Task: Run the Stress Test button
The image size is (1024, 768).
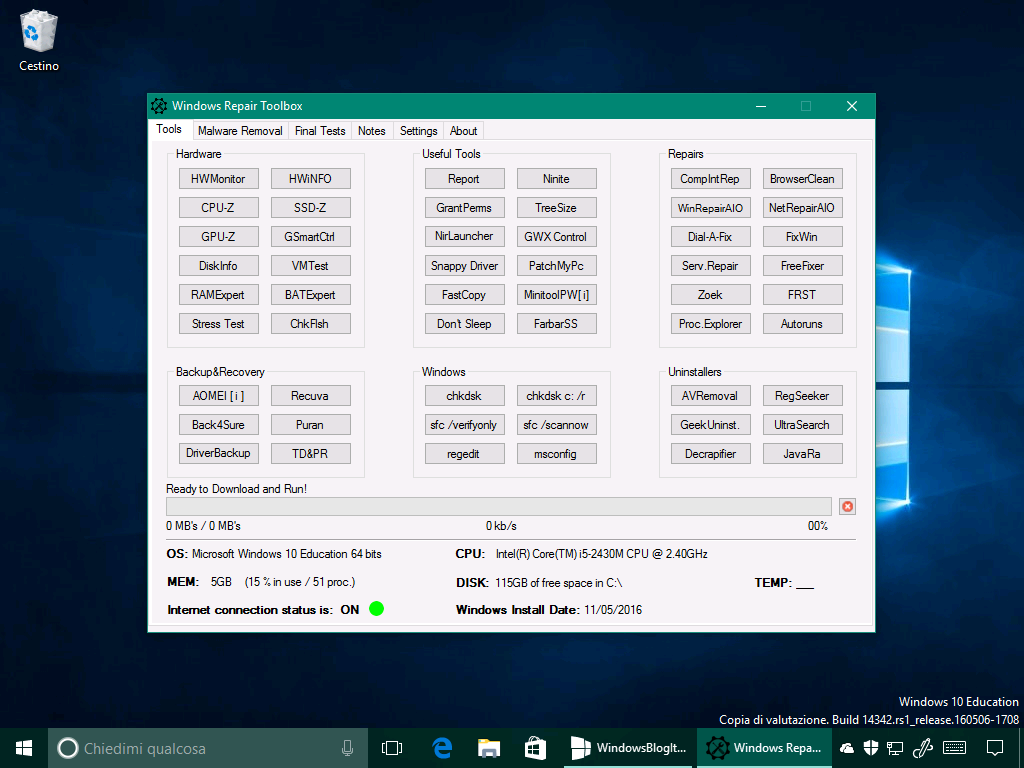Action: [x=218, y=324]
